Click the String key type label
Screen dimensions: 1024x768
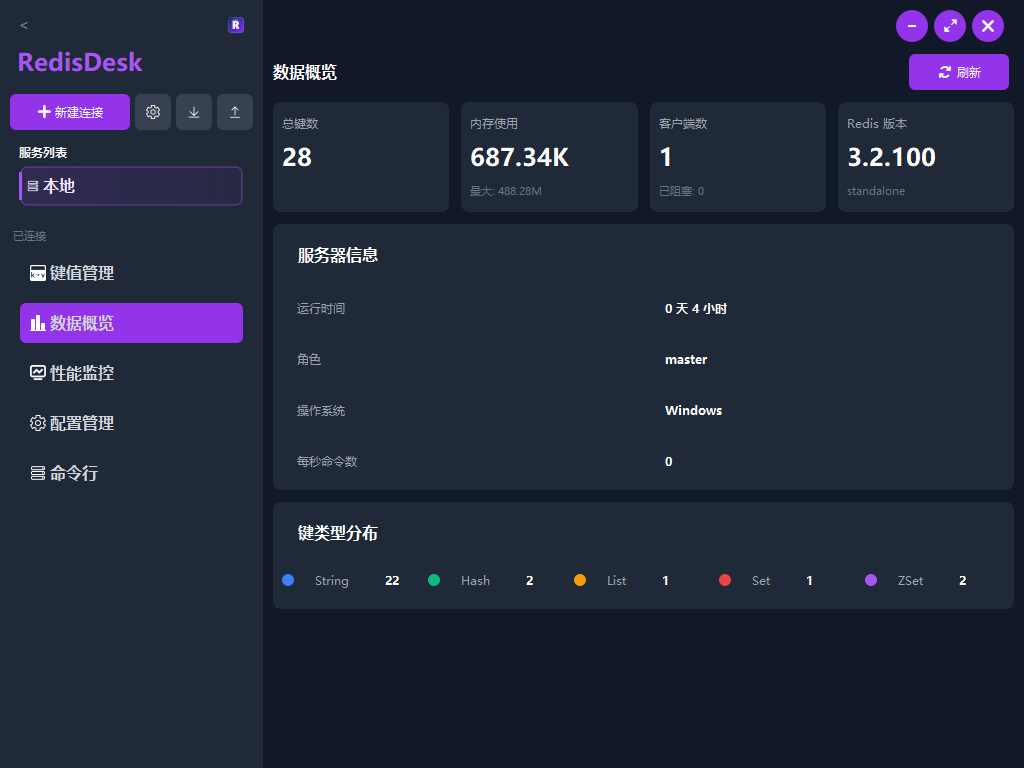tap(332, 581)
